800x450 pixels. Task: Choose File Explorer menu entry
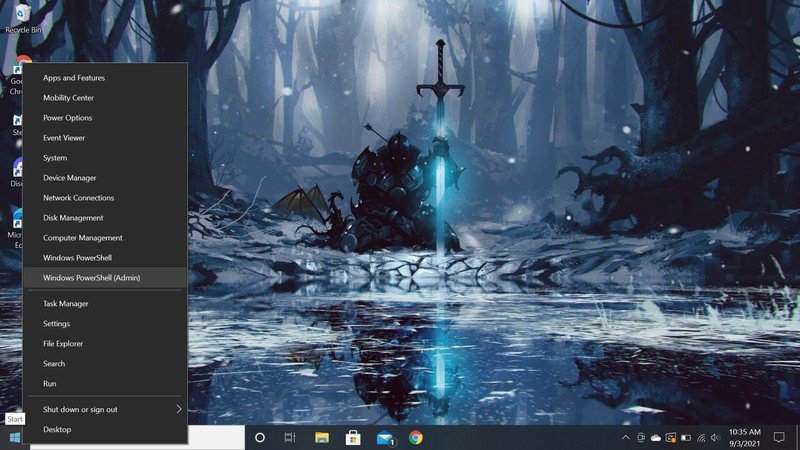click(x=105, y=343)
